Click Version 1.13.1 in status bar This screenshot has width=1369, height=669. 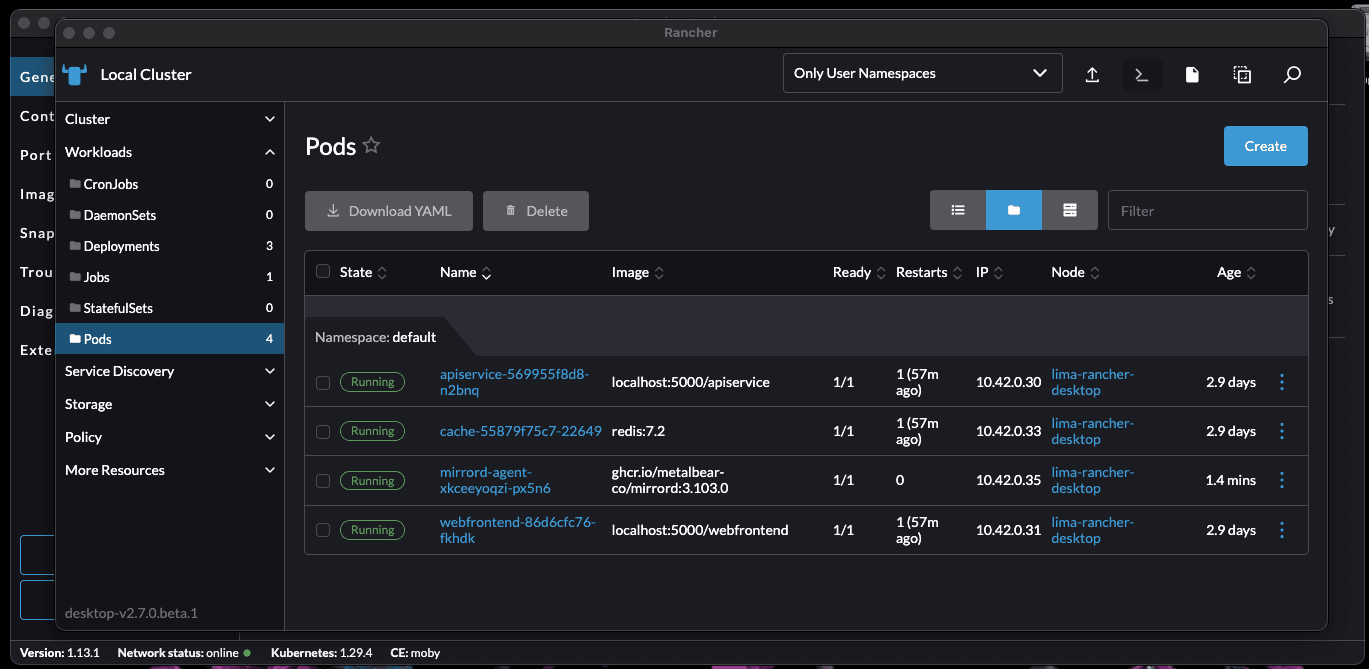60,653
